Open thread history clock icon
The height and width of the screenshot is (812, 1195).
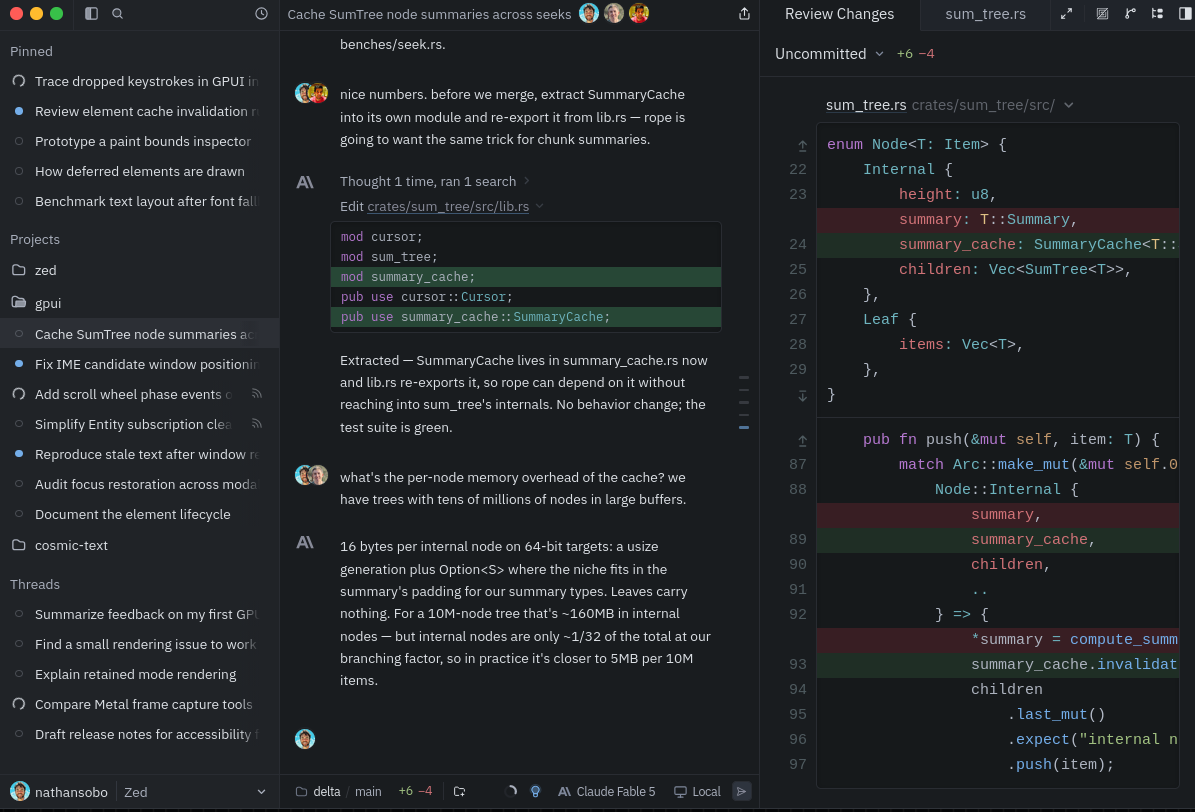(261, 14)
